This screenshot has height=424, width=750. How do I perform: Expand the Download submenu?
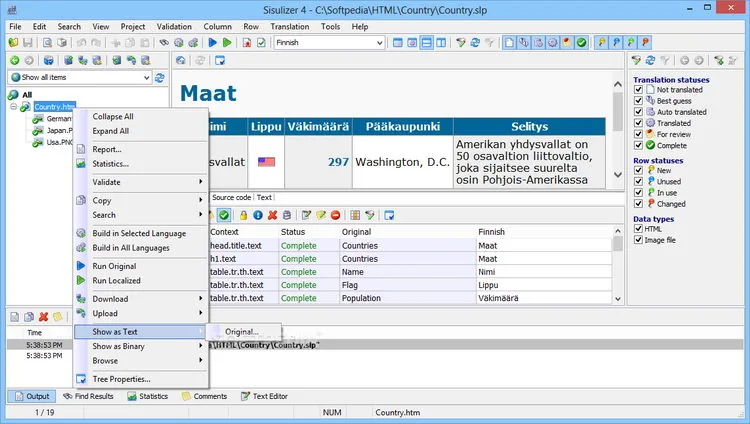(x=141, y=299)
